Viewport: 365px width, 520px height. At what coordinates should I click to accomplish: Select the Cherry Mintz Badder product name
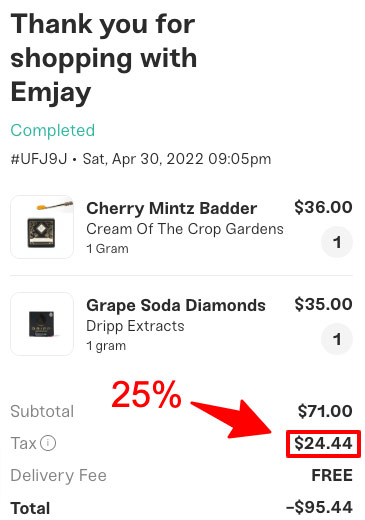pyautogui.click(x=171, y=208)
